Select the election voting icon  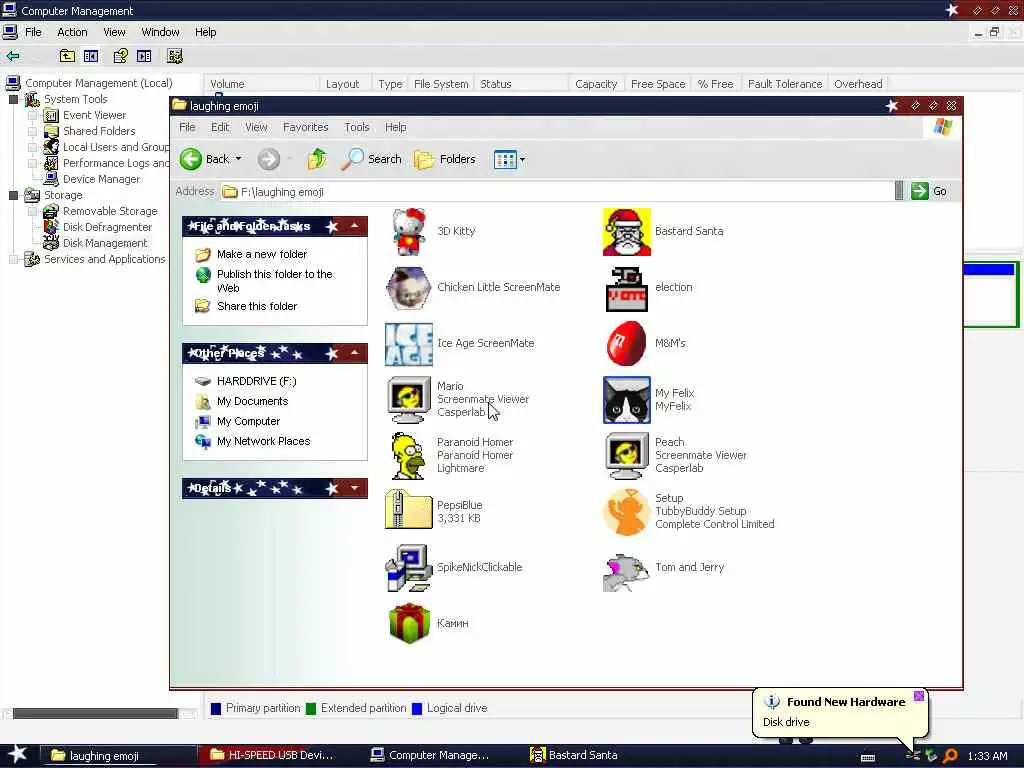[626, 288]
